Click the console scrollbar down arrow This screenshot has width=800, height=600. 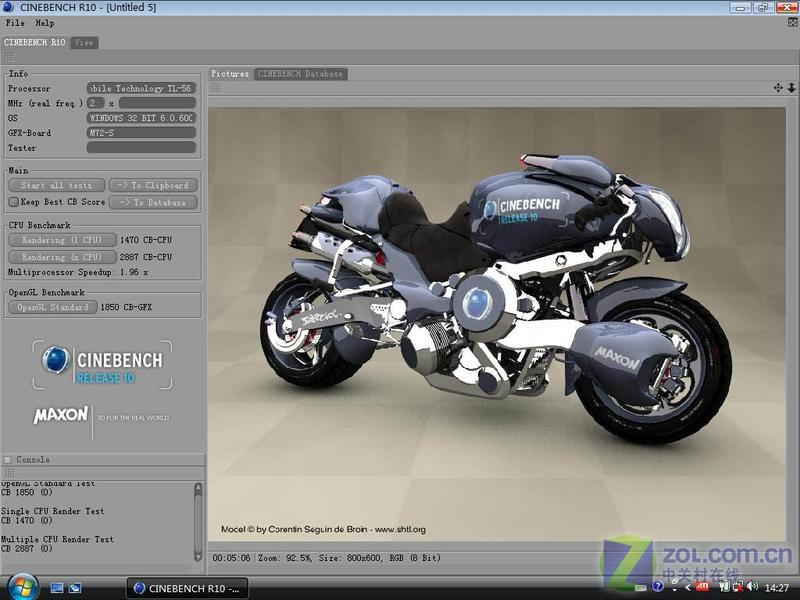[198, 556]
